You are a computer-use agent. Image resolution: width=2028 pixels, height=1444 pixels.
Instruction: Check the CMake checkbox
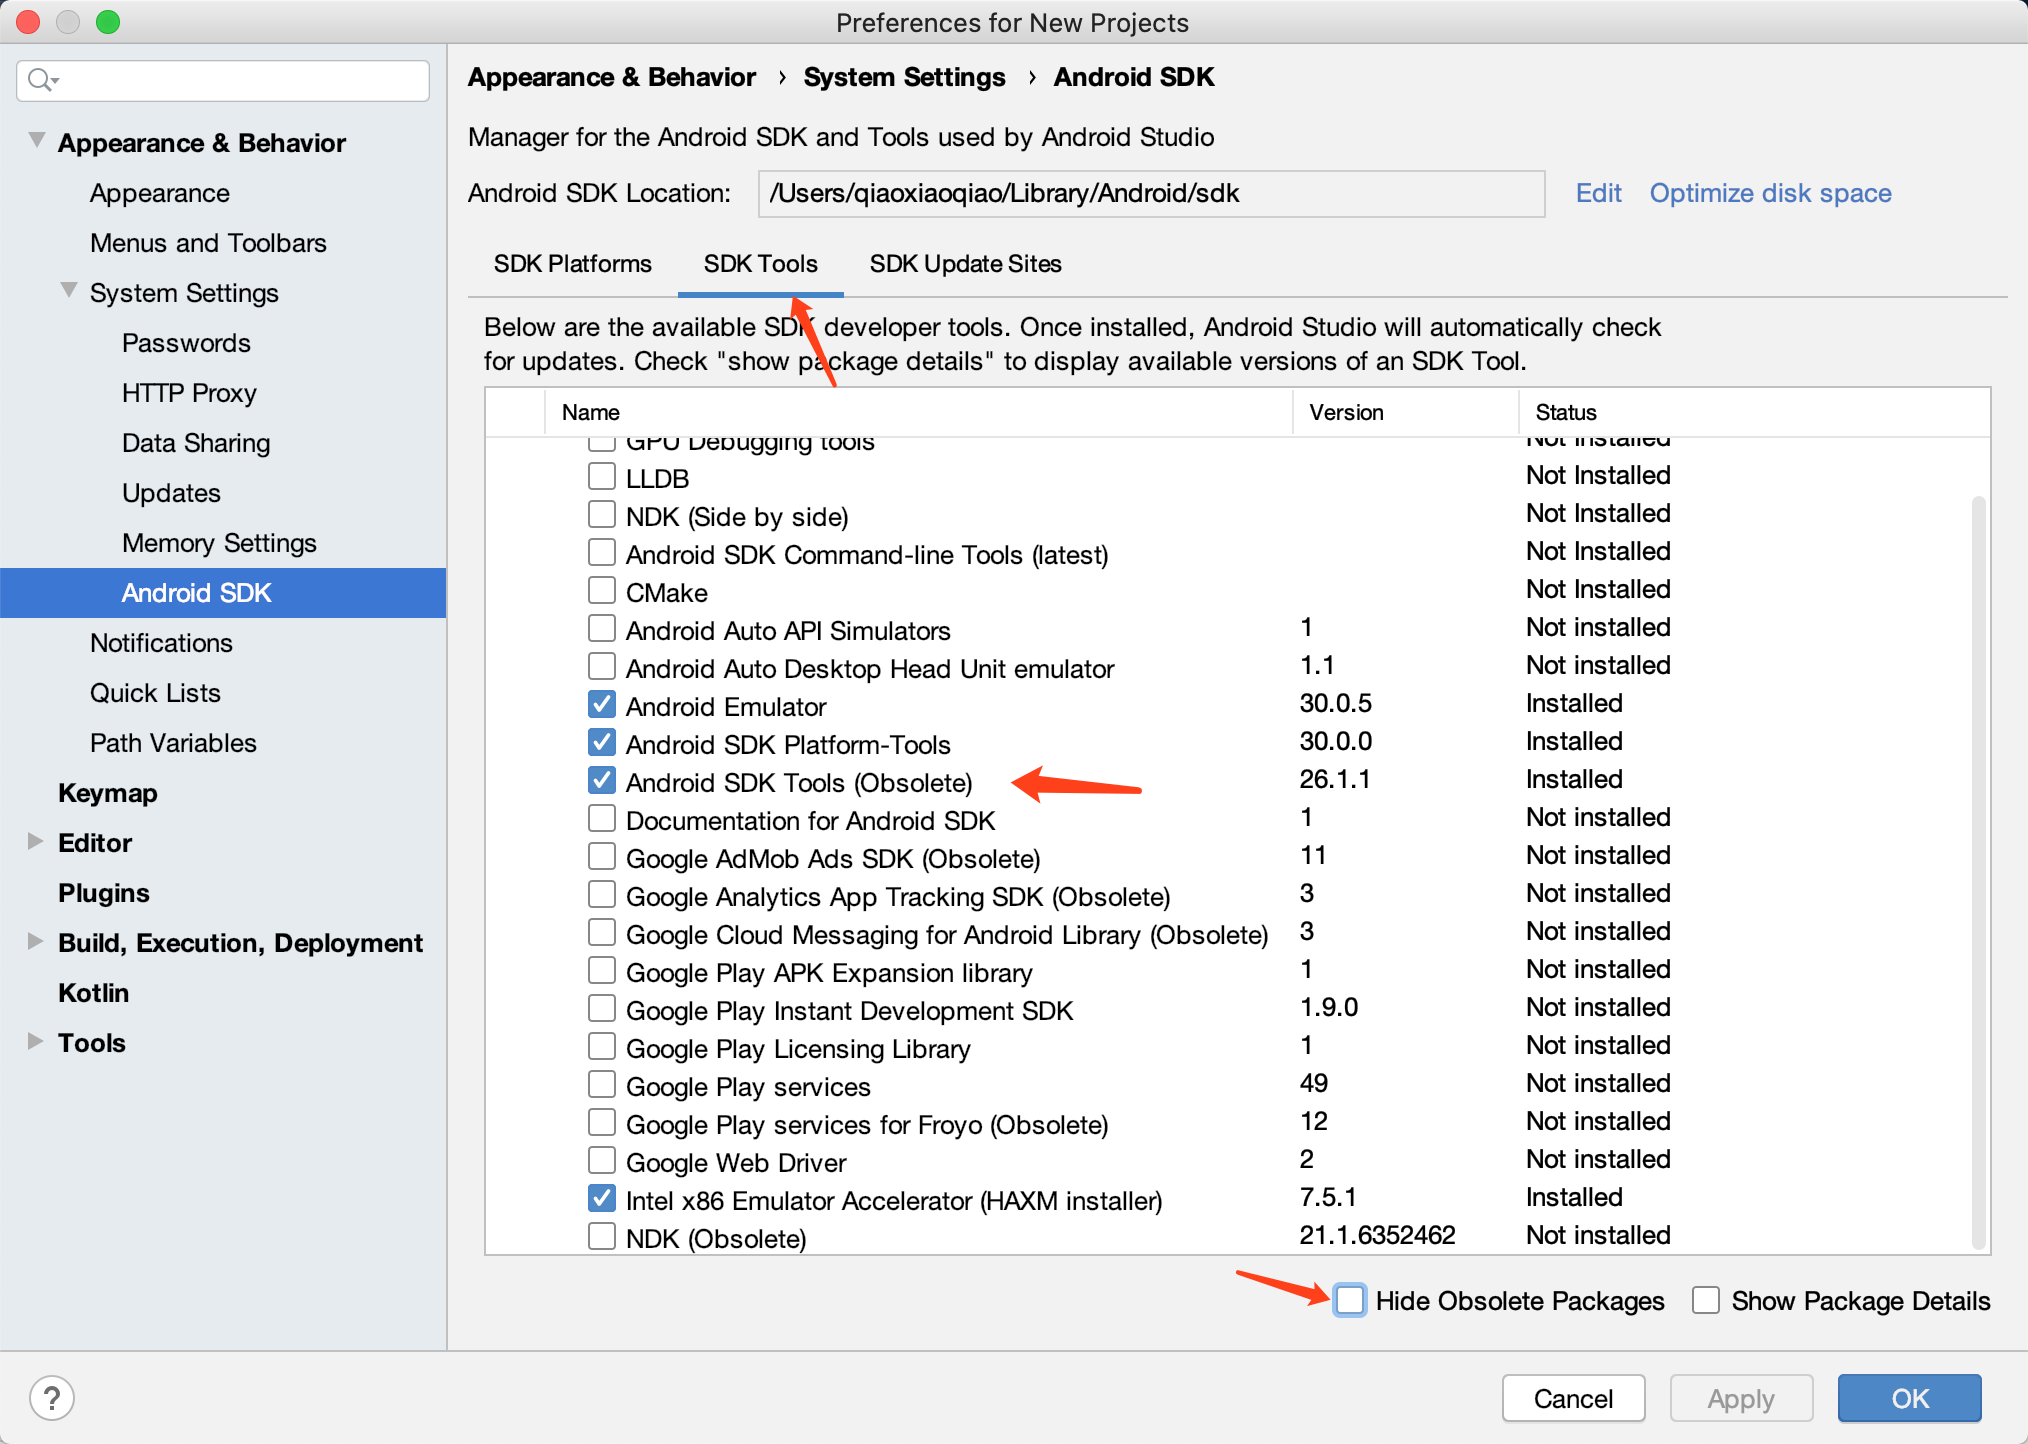point(601,590)
